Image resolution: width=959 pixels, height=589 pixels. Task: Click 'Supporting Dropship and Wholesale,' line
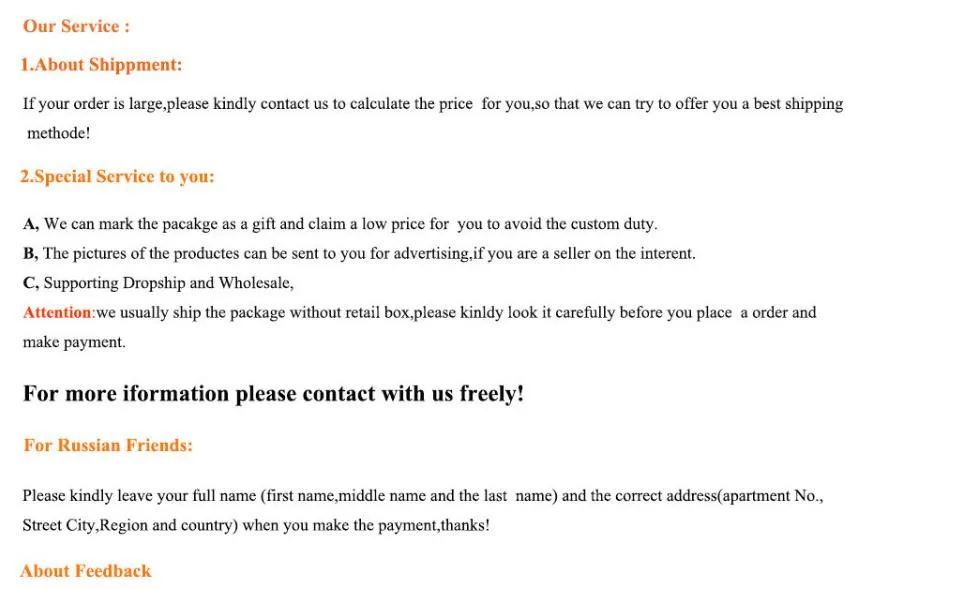pyautogui.click(x=169, y=283)
